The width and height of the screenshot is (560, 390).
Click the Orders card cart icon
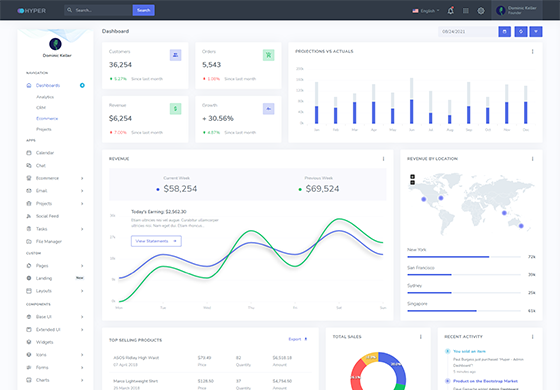tap(269, 55)
